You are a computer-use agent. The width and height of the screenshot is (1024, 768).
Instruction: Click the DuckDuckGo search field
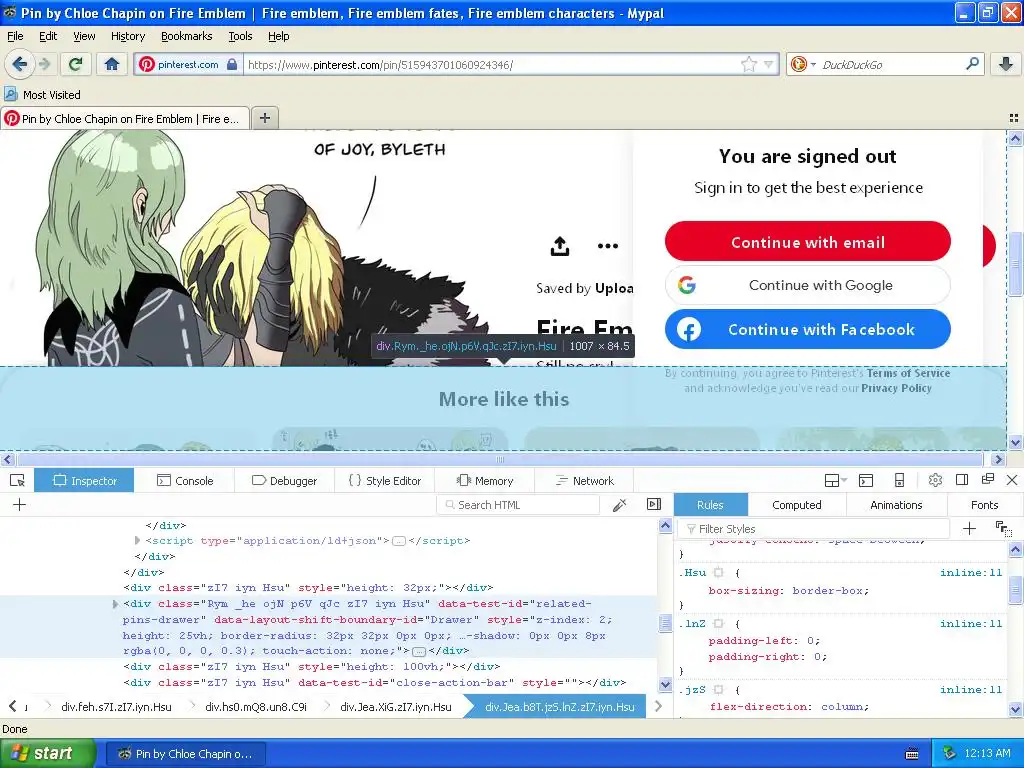coord(888,64)
